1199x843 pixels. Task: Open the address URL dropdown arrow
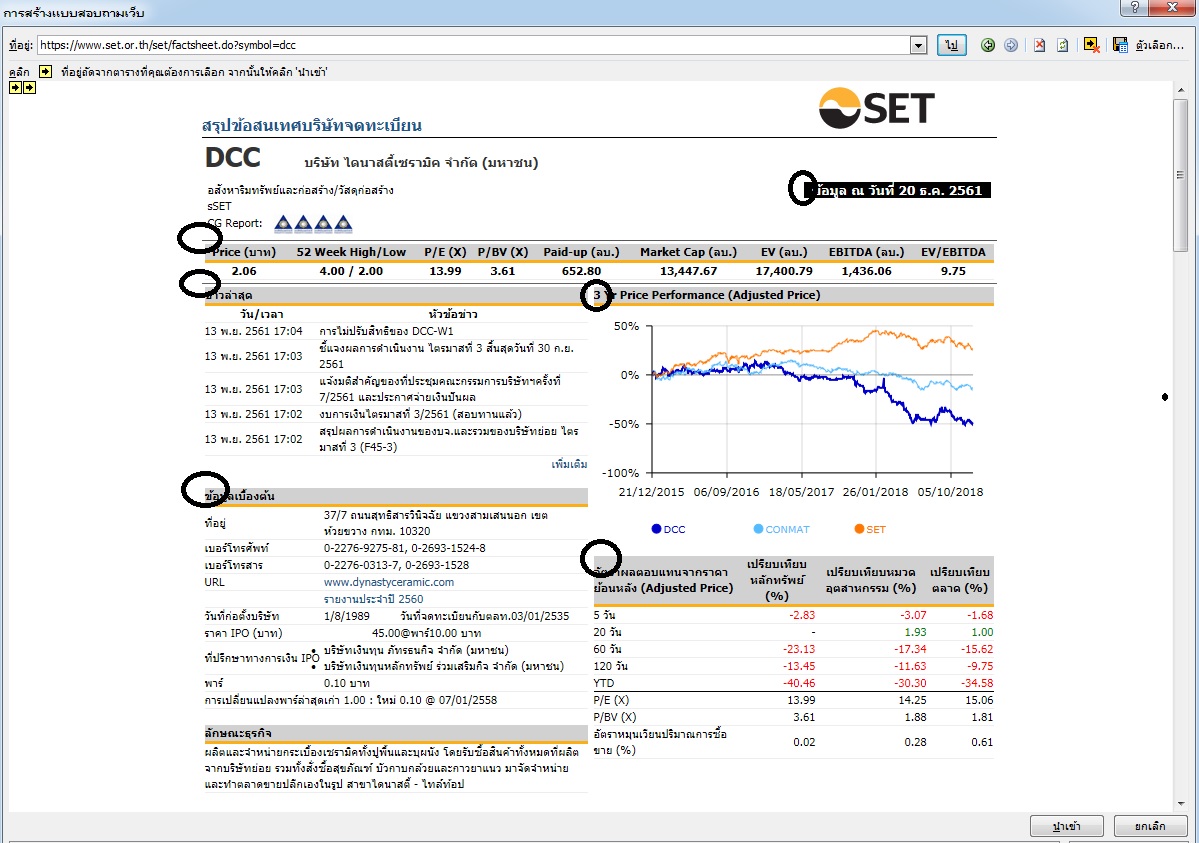click(918, 45)
